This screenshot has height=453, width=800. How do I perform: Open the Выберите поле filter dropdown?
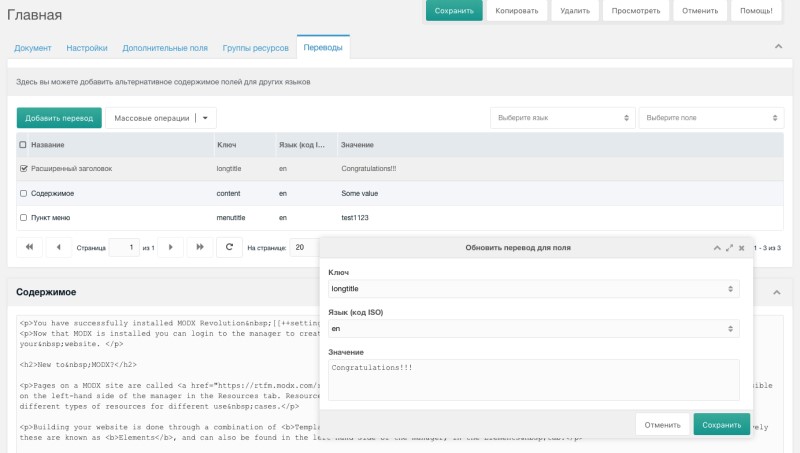pyautogui.click(x=711, y=118)
